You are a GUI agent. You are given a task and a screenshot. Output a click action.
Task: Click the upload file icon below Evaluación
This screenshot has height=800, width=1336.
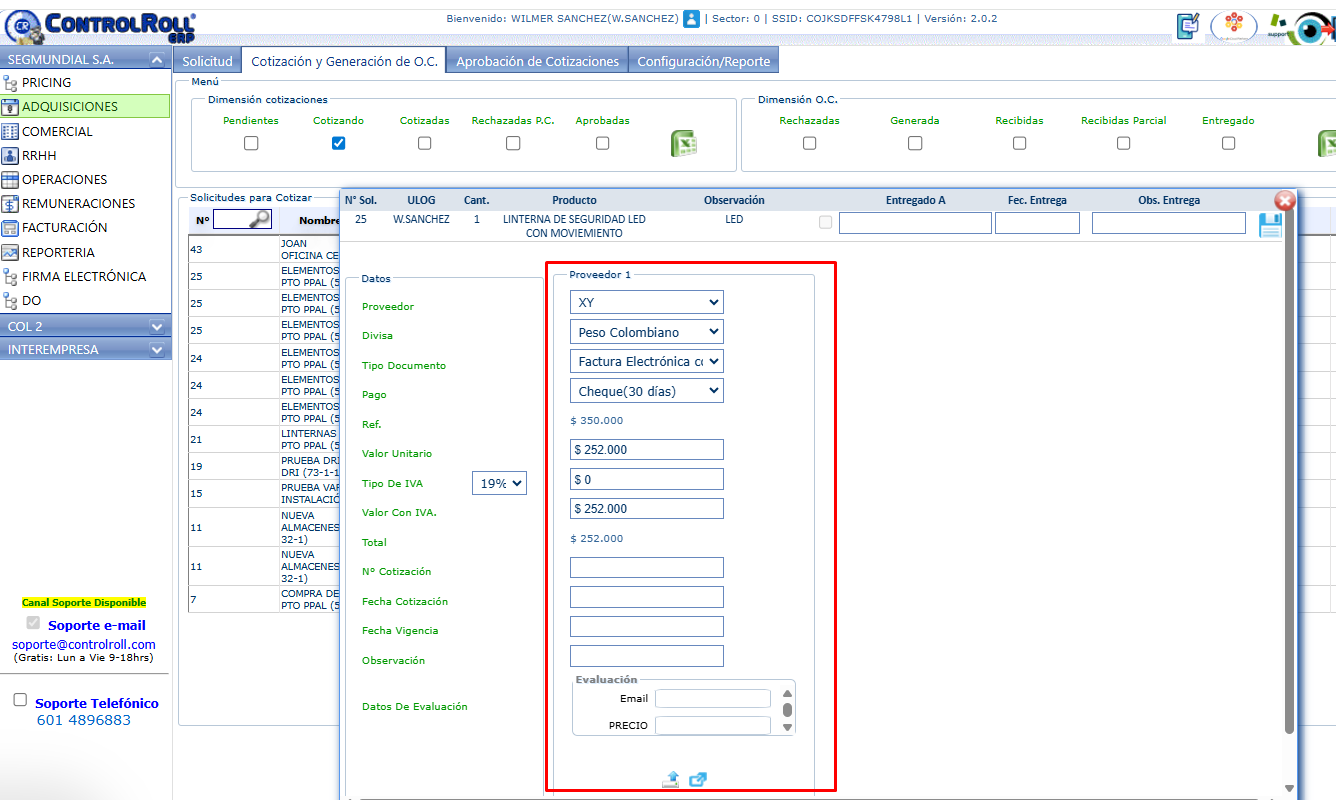click(670, 780)
